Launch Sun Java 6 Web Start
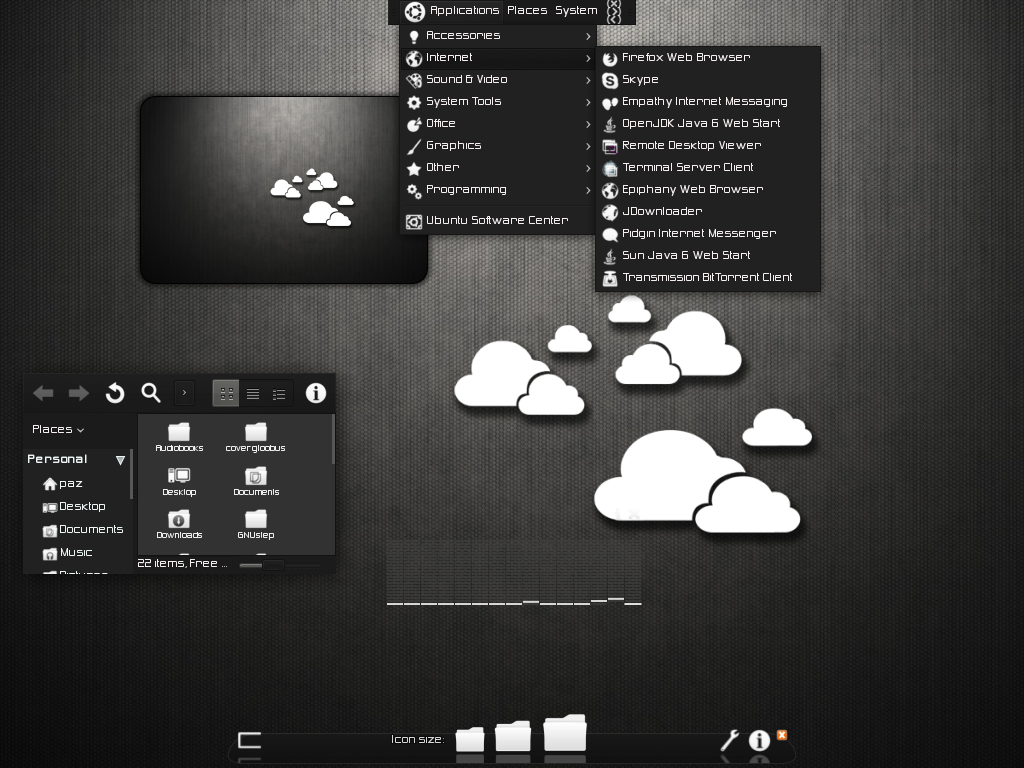Viewport: 1024px width, 768px height. (x=708, y=255)
